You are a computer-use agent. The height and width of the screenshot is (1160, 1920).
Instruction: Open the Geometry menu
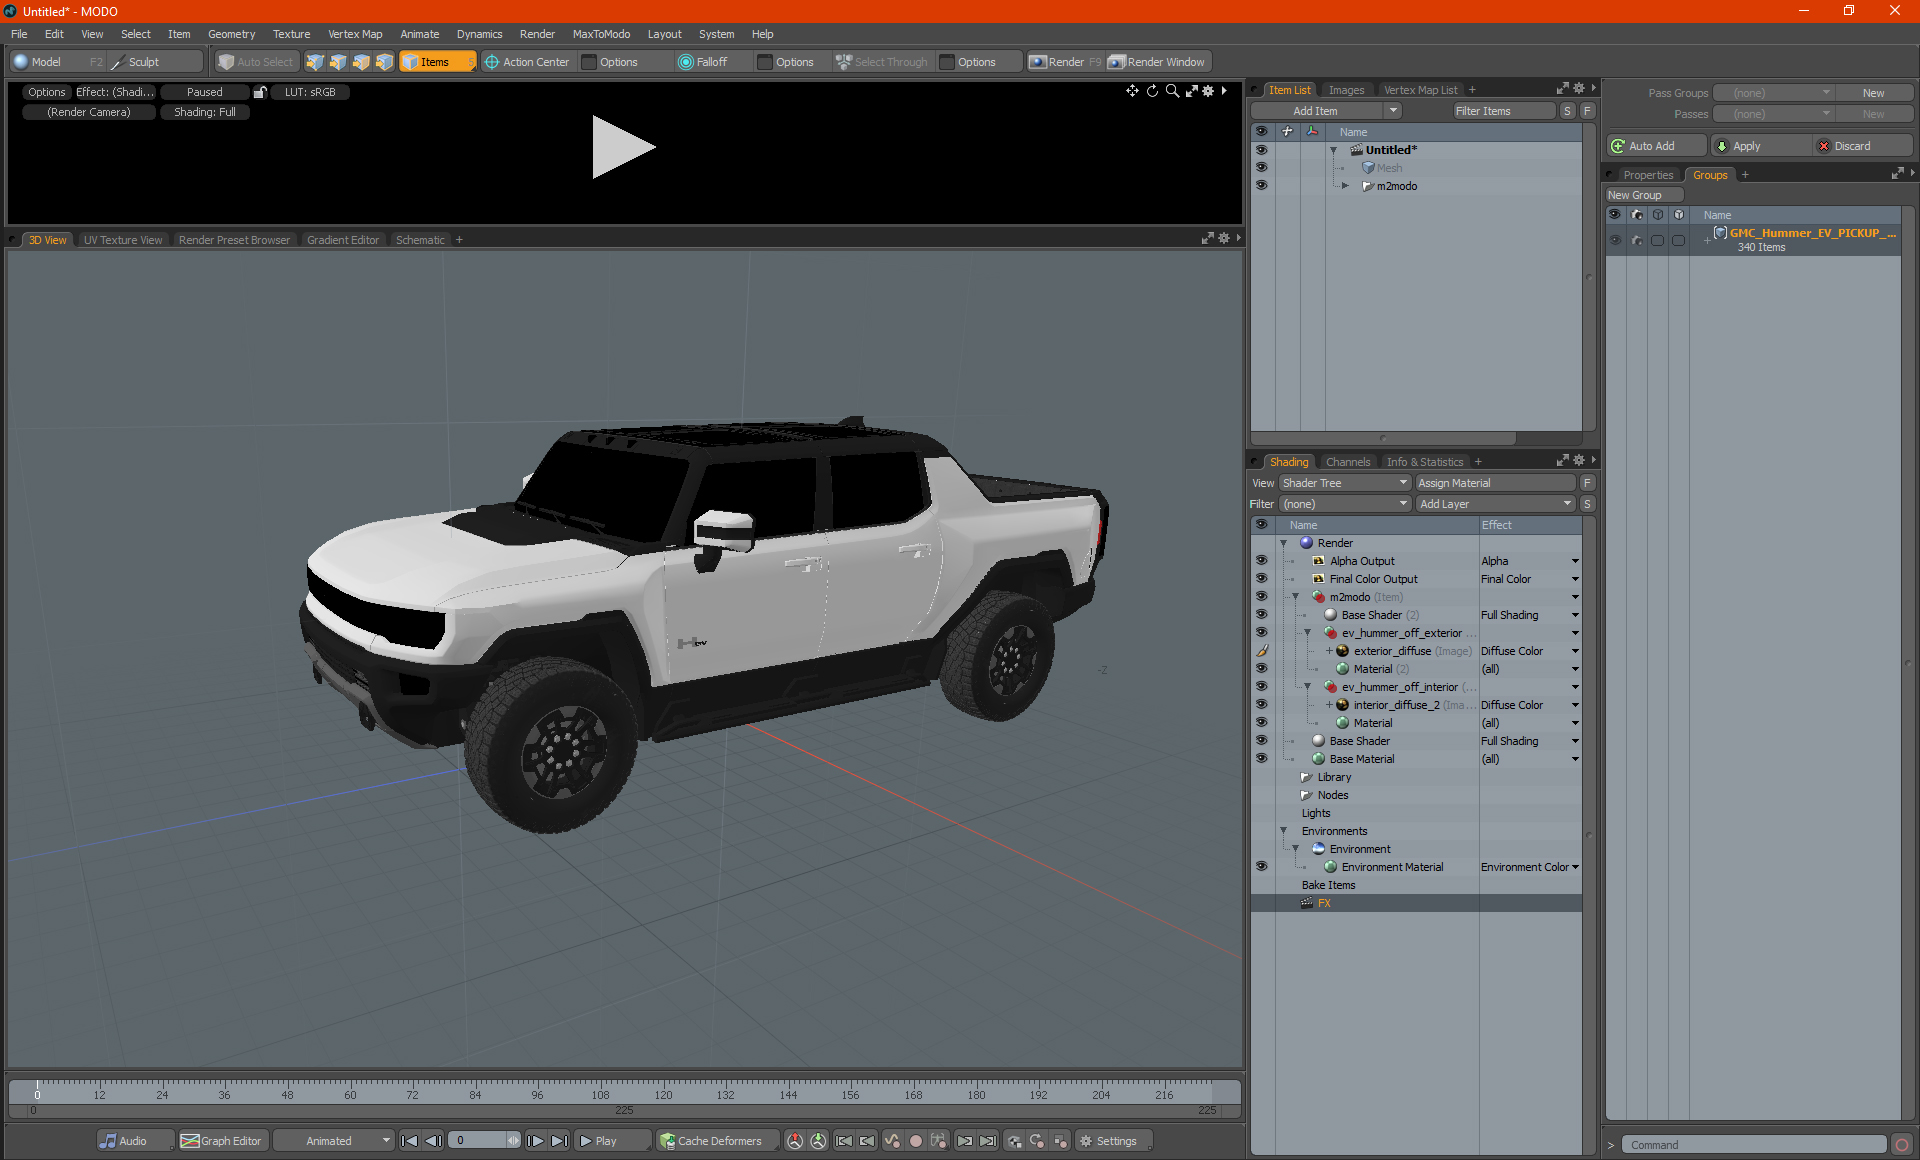[231, 34]
